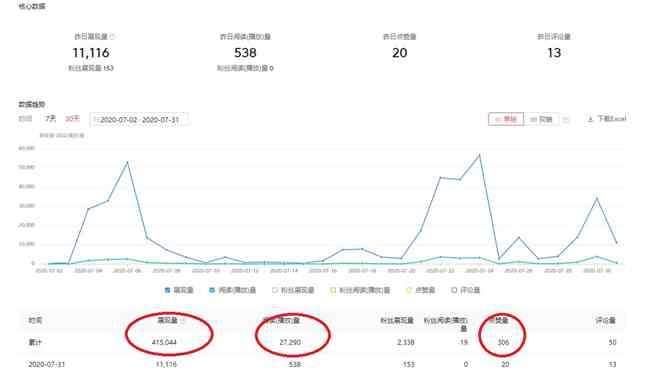Click small icon right of 列表 button

[x=565, y=119]
